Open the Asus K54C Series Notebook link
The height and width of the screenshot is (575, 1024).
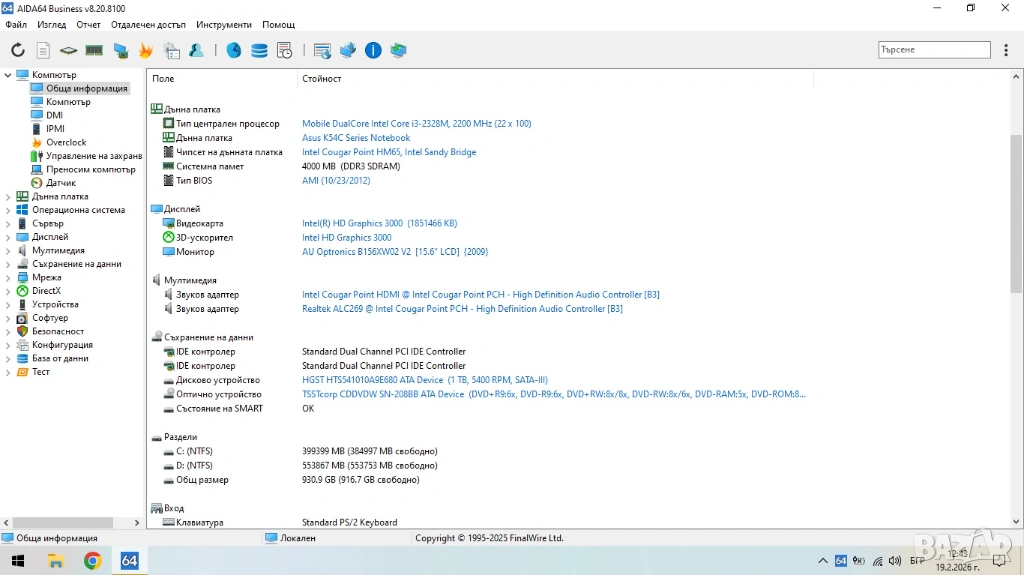click(x=356, y=138)
